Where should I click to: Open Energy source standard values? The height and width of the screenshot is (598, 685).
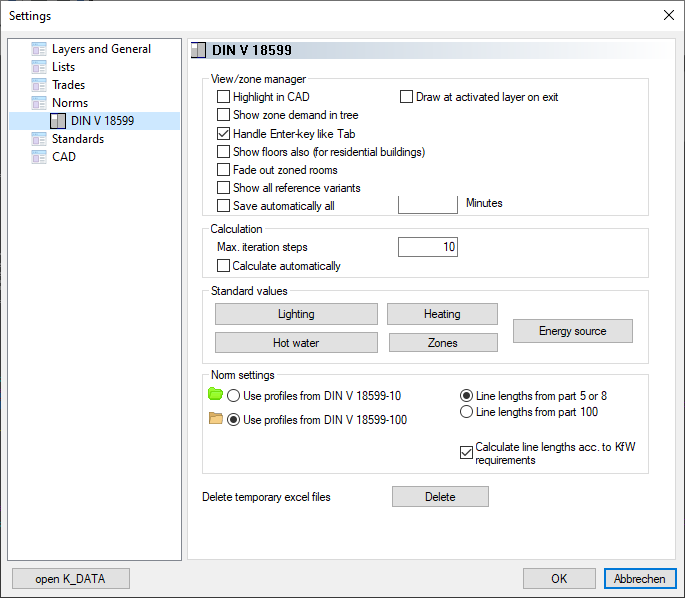click(x=573, y=331)
